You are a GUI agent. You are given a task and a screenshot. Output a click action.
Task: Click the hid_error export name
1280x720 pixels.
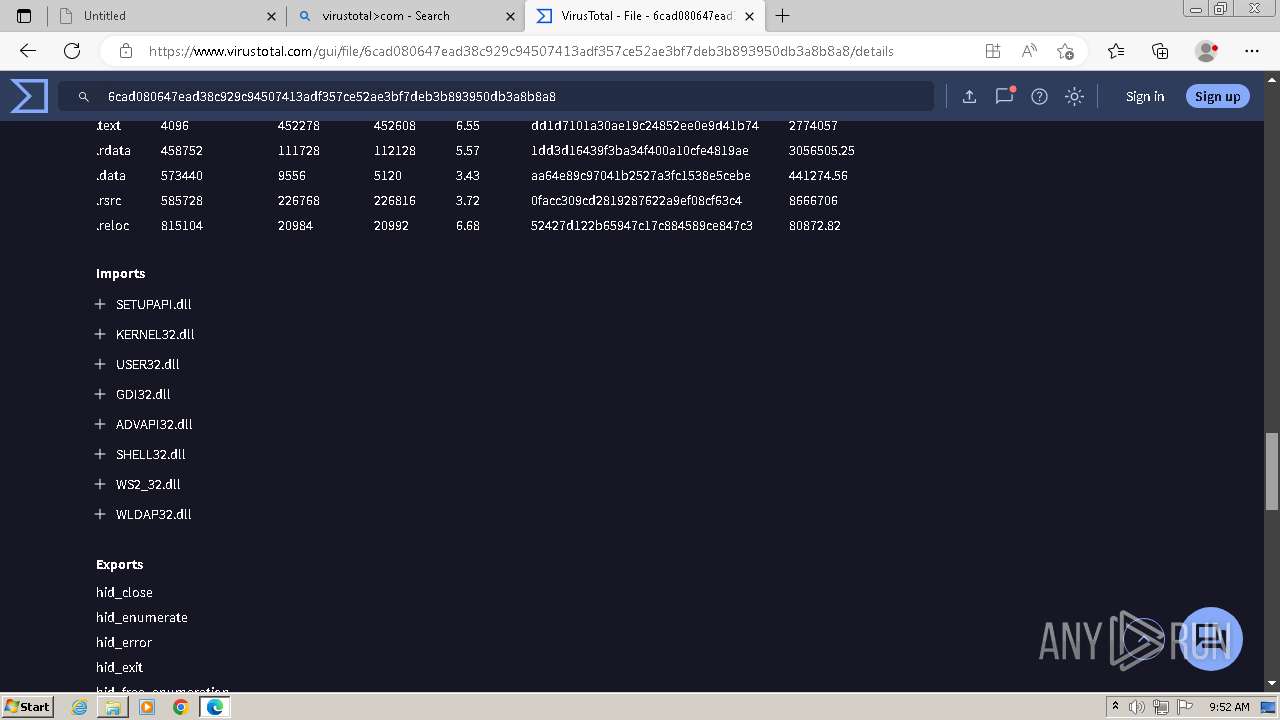(x=124, y=642)
